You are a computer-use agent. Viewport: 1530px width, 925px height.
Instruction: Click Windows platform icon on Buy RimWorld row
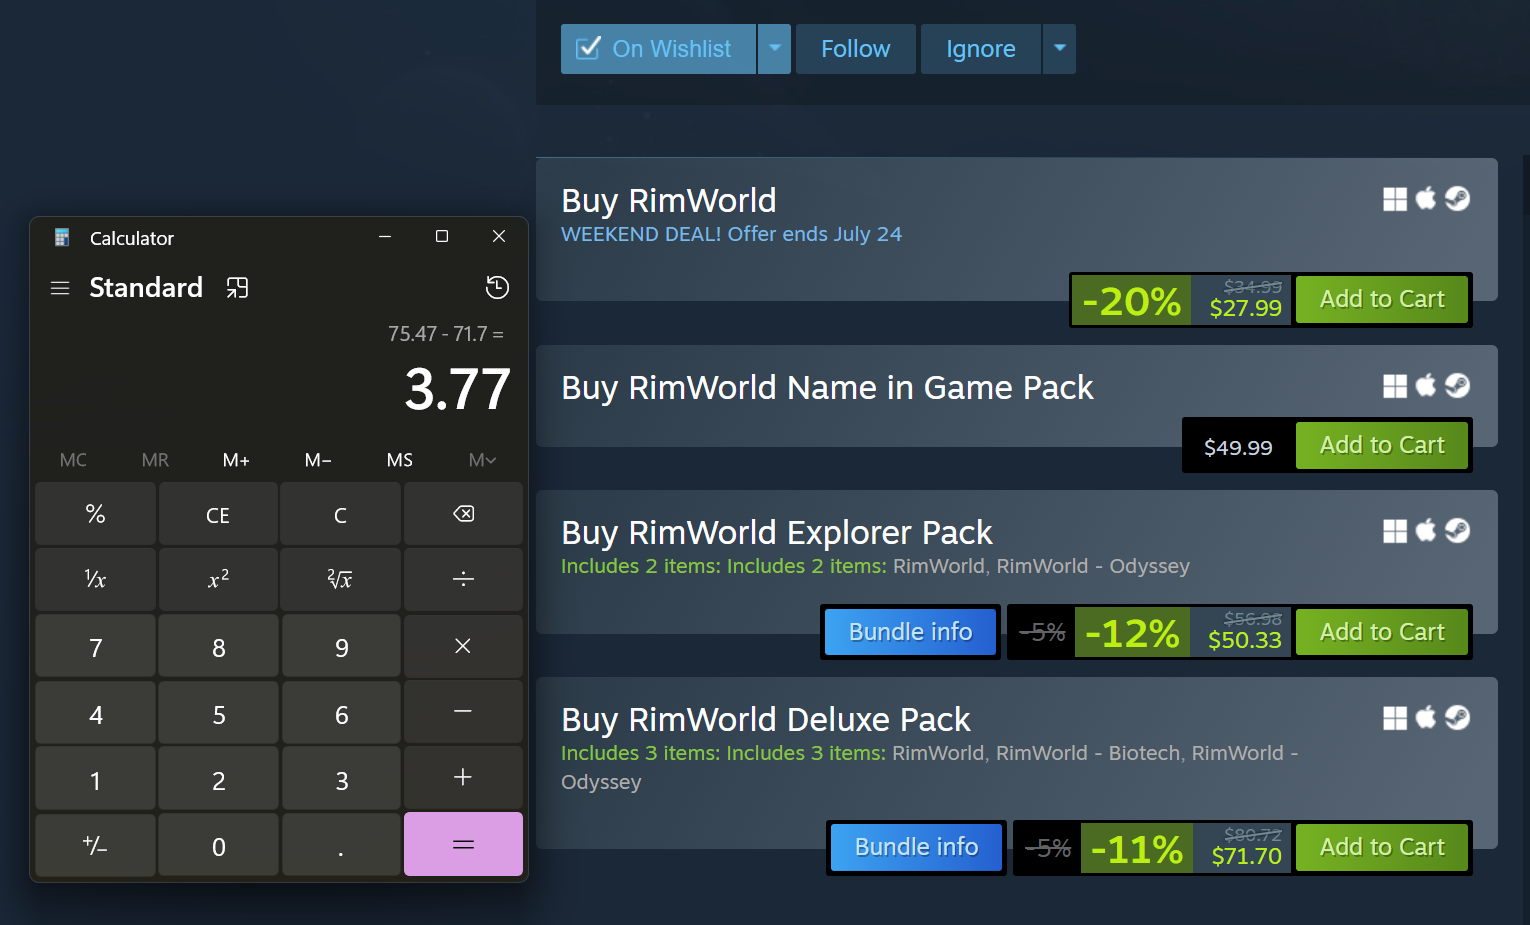click(x=1395, y=199)
